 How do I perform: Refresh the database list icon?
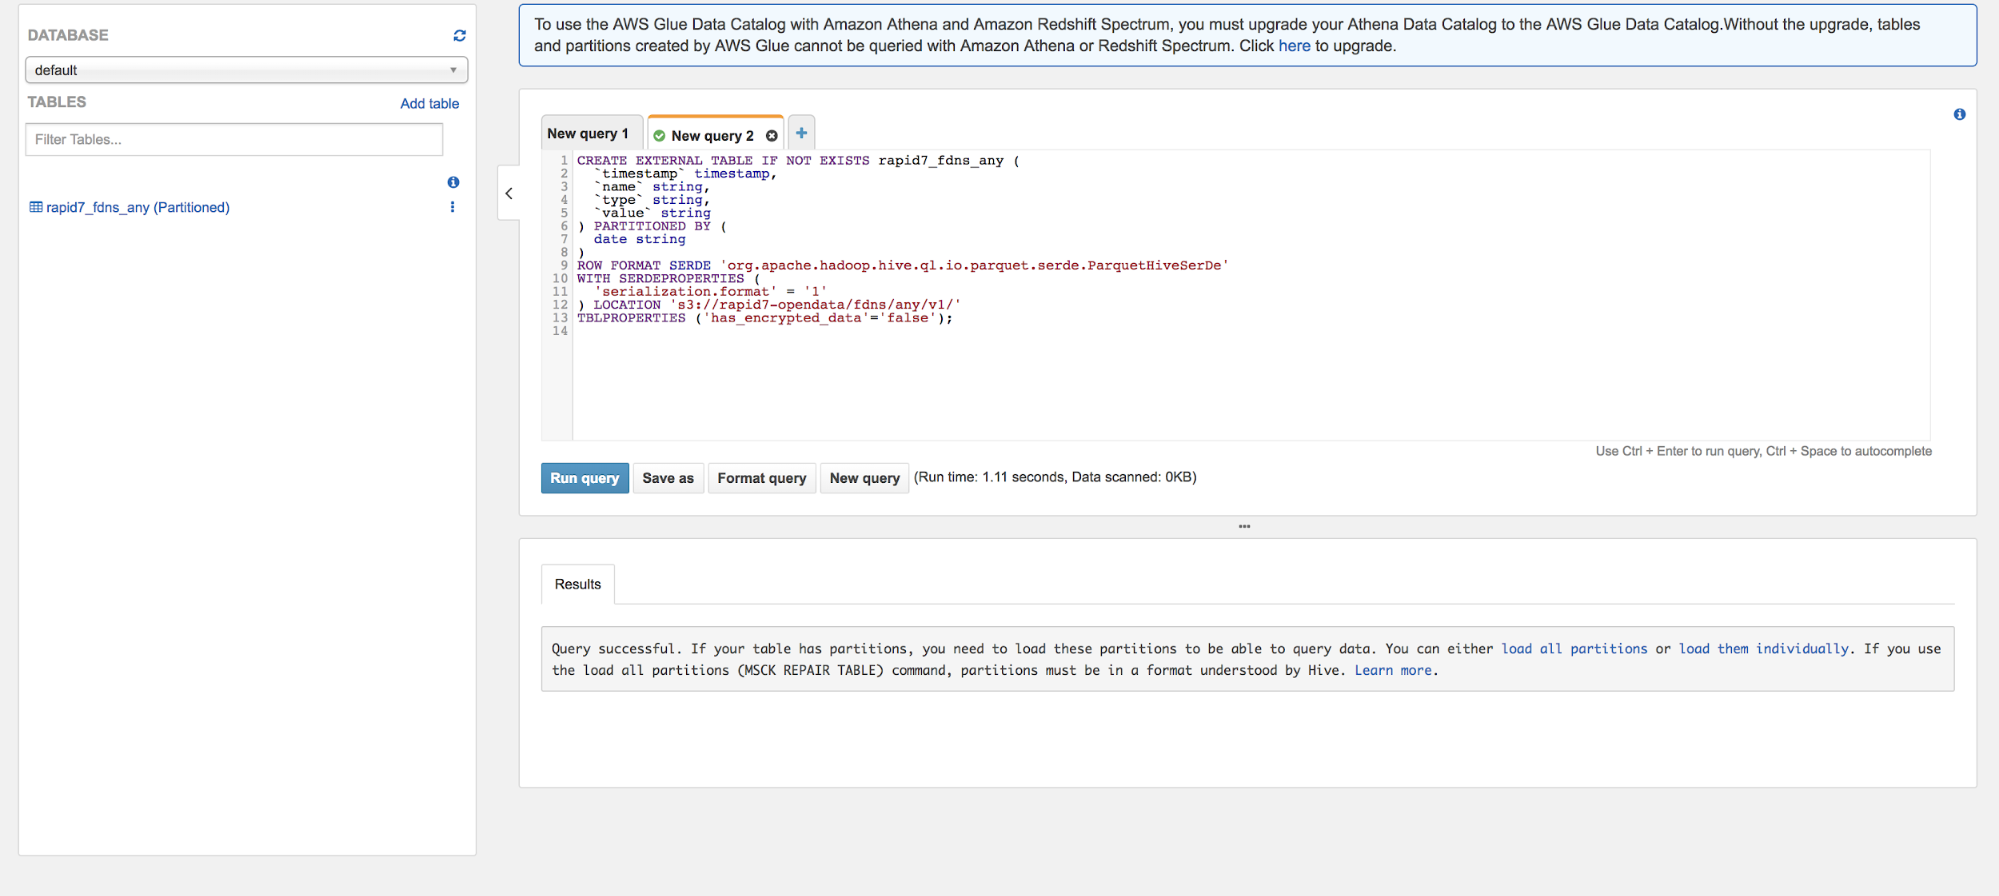click(459, 36)
